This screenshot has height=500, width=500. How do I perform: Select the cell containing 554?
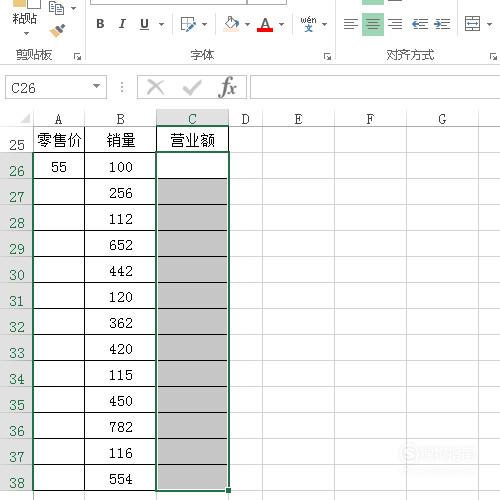tap(120, 478)
